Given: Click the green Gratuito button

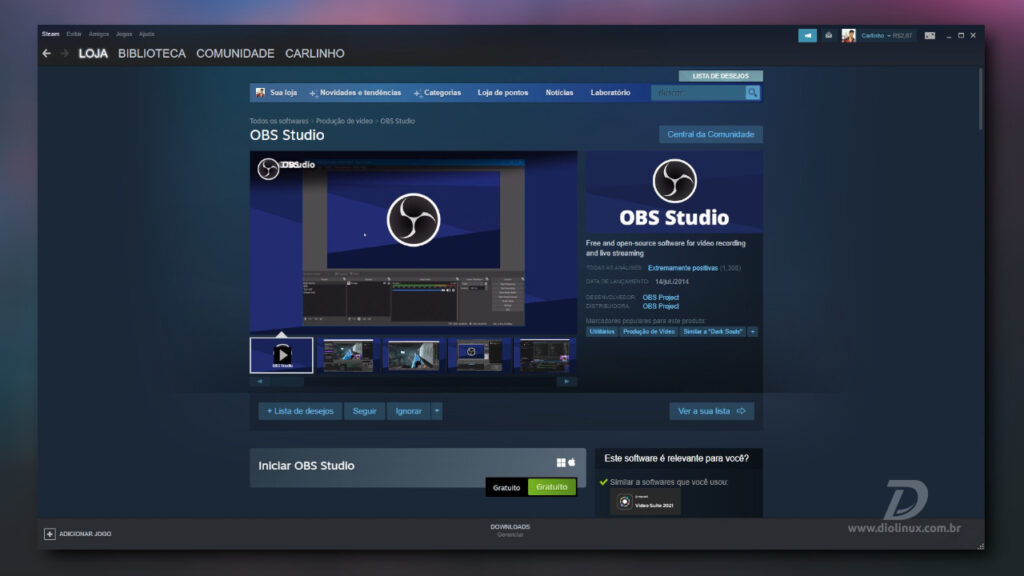Looking at the screenshot, I should (x=551, y=487).
